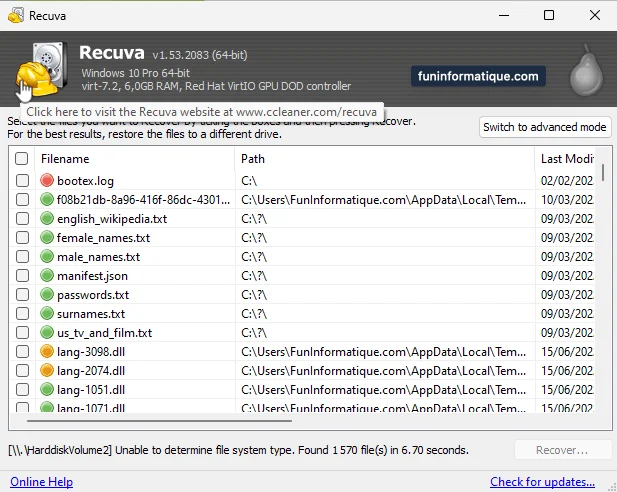Check the lang-3098.dll checkbox
617x492 pixels.
pyautogui.click(x=22, y=351)
